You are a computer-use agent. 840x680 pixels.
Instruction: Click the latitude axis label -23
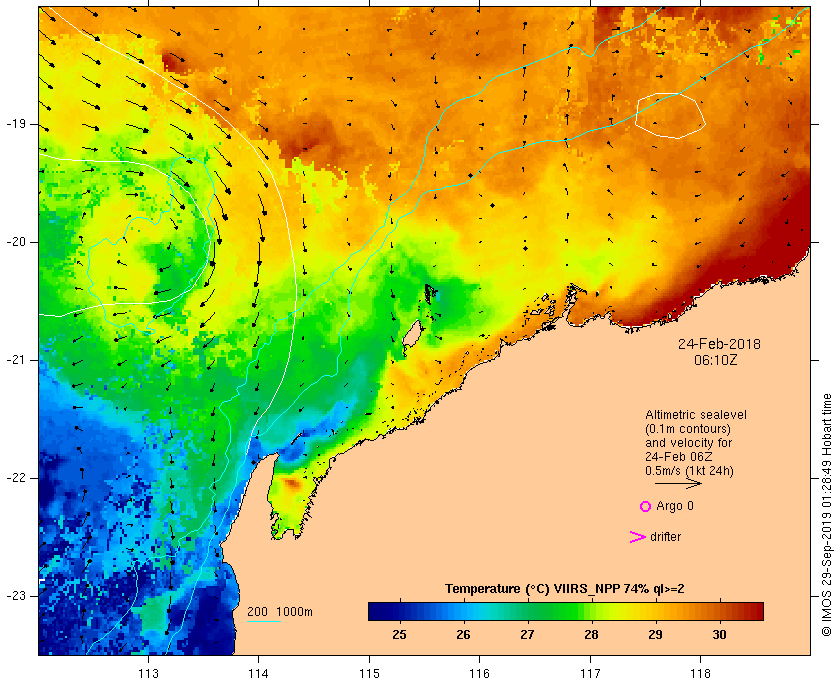pos(16,596)
